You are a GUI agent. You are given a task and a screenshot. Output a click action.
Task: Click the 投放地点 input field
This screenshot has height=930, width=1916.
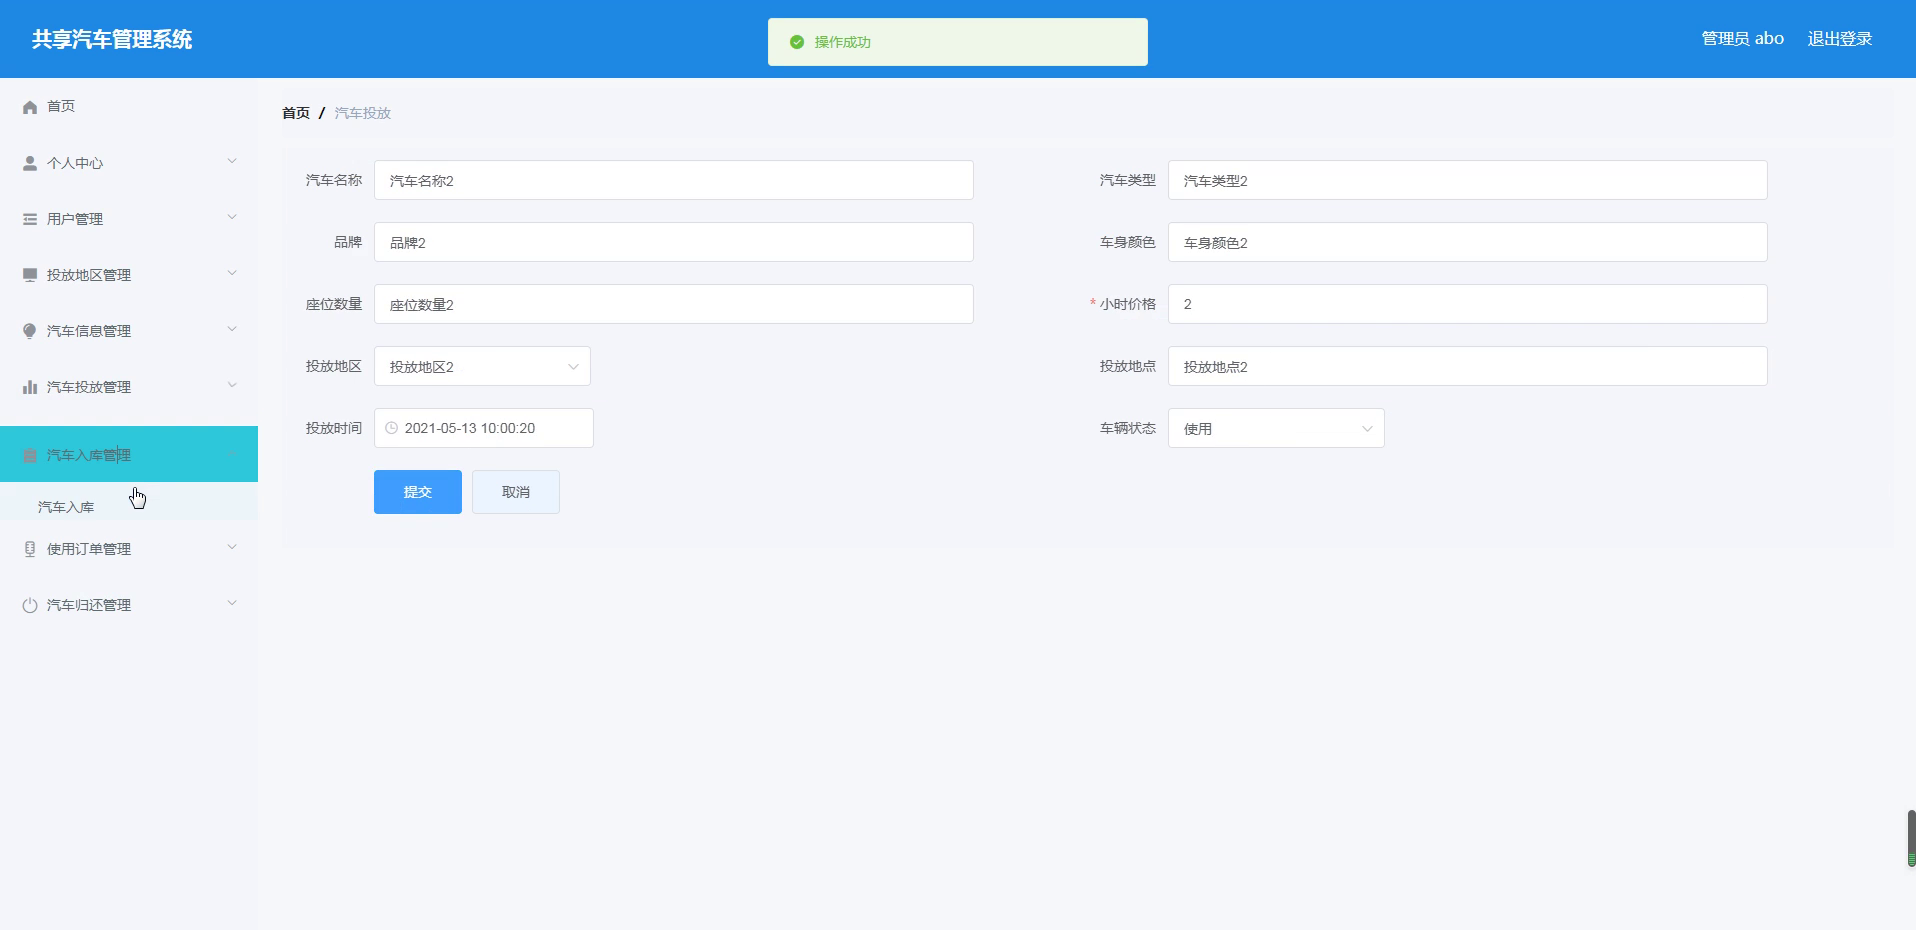(1468, 366)
